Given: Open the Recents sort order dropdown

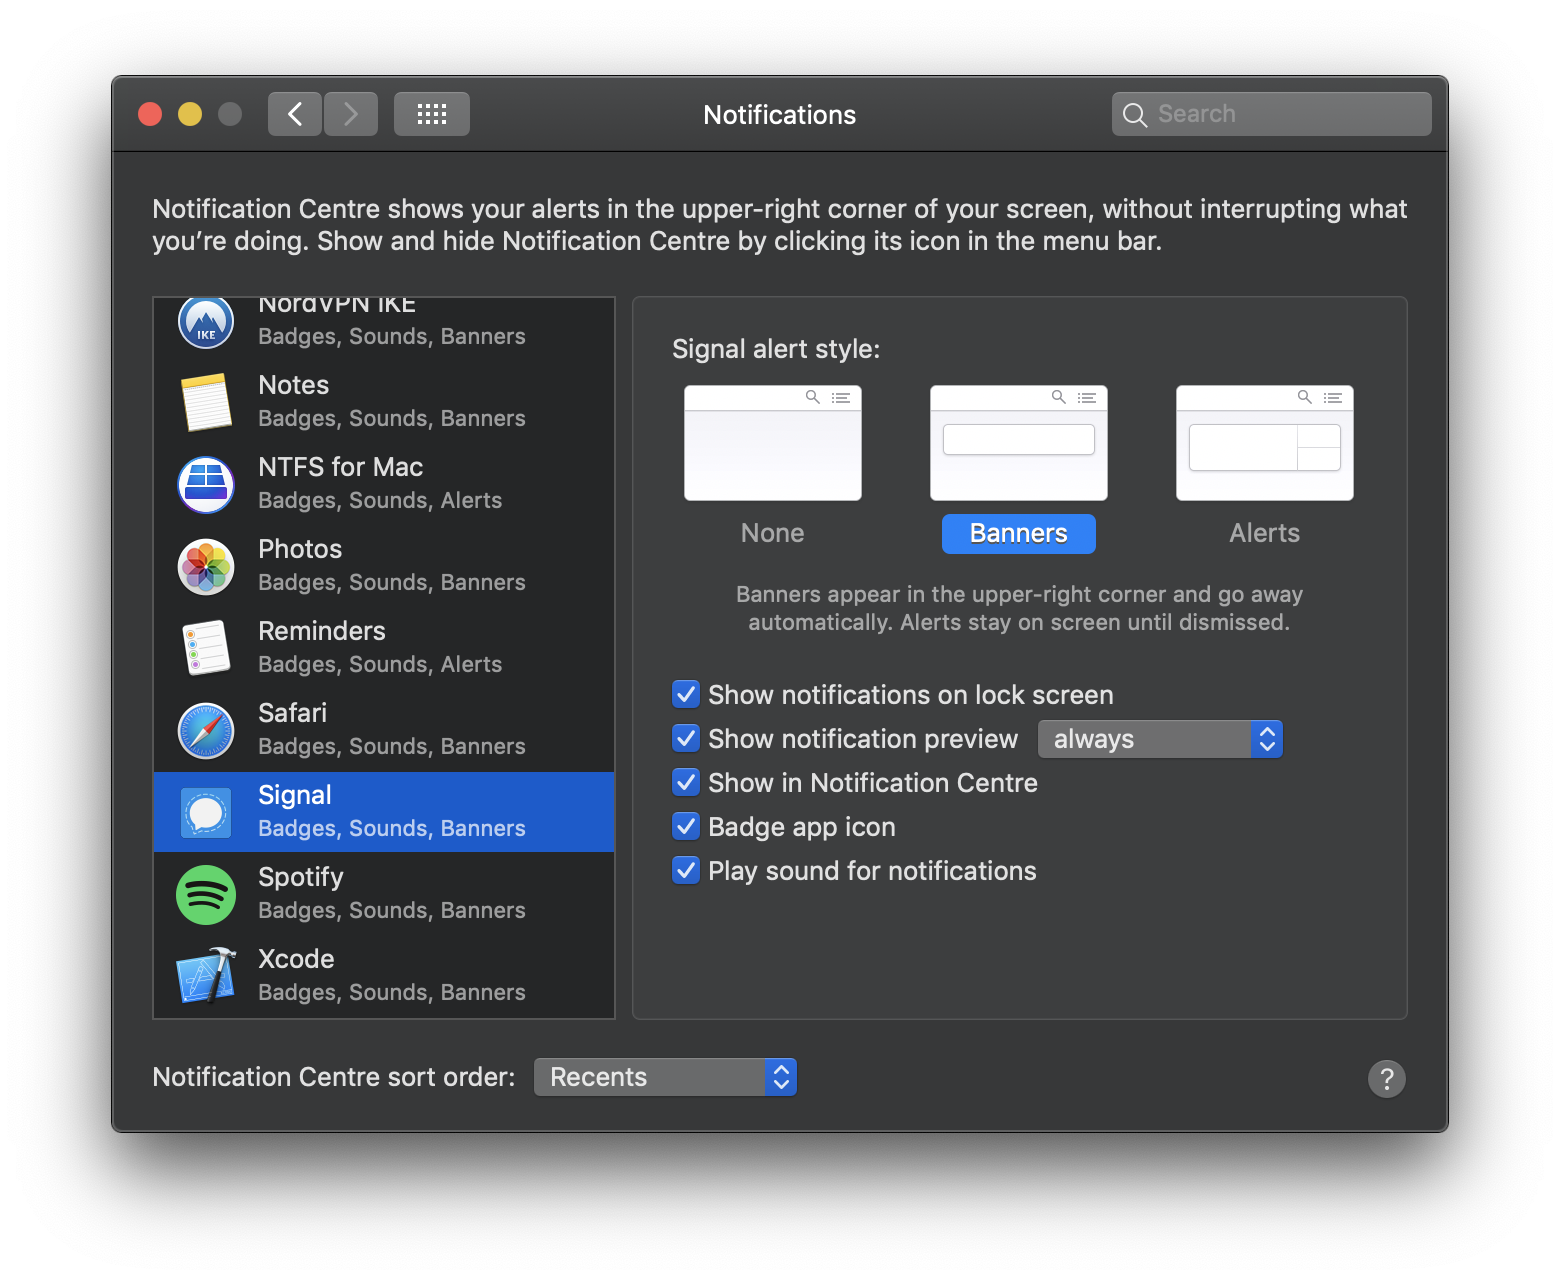Looking at the screenshot, I should click(x=665, y=1077).
